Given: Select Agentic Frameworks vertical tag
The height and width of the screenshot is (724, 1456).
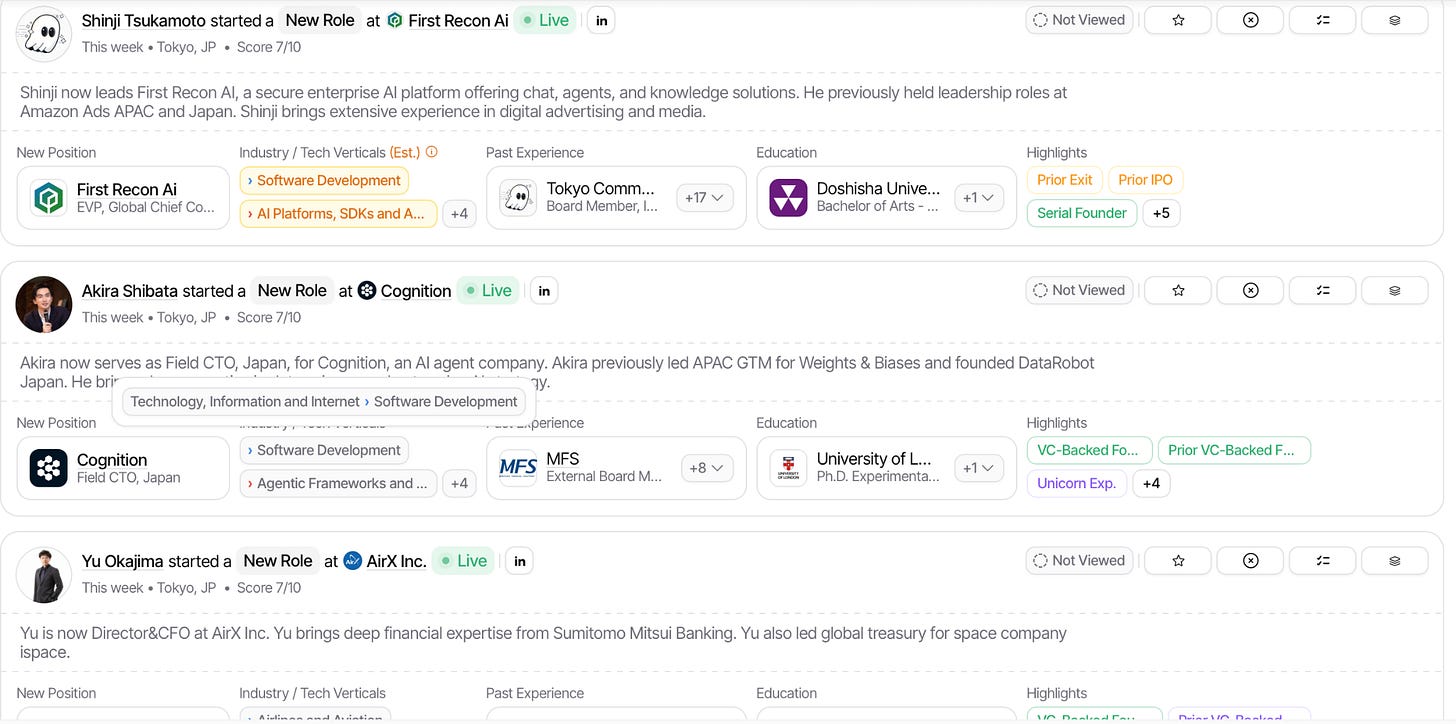Looking at the screenshot, I should [338, 483].
